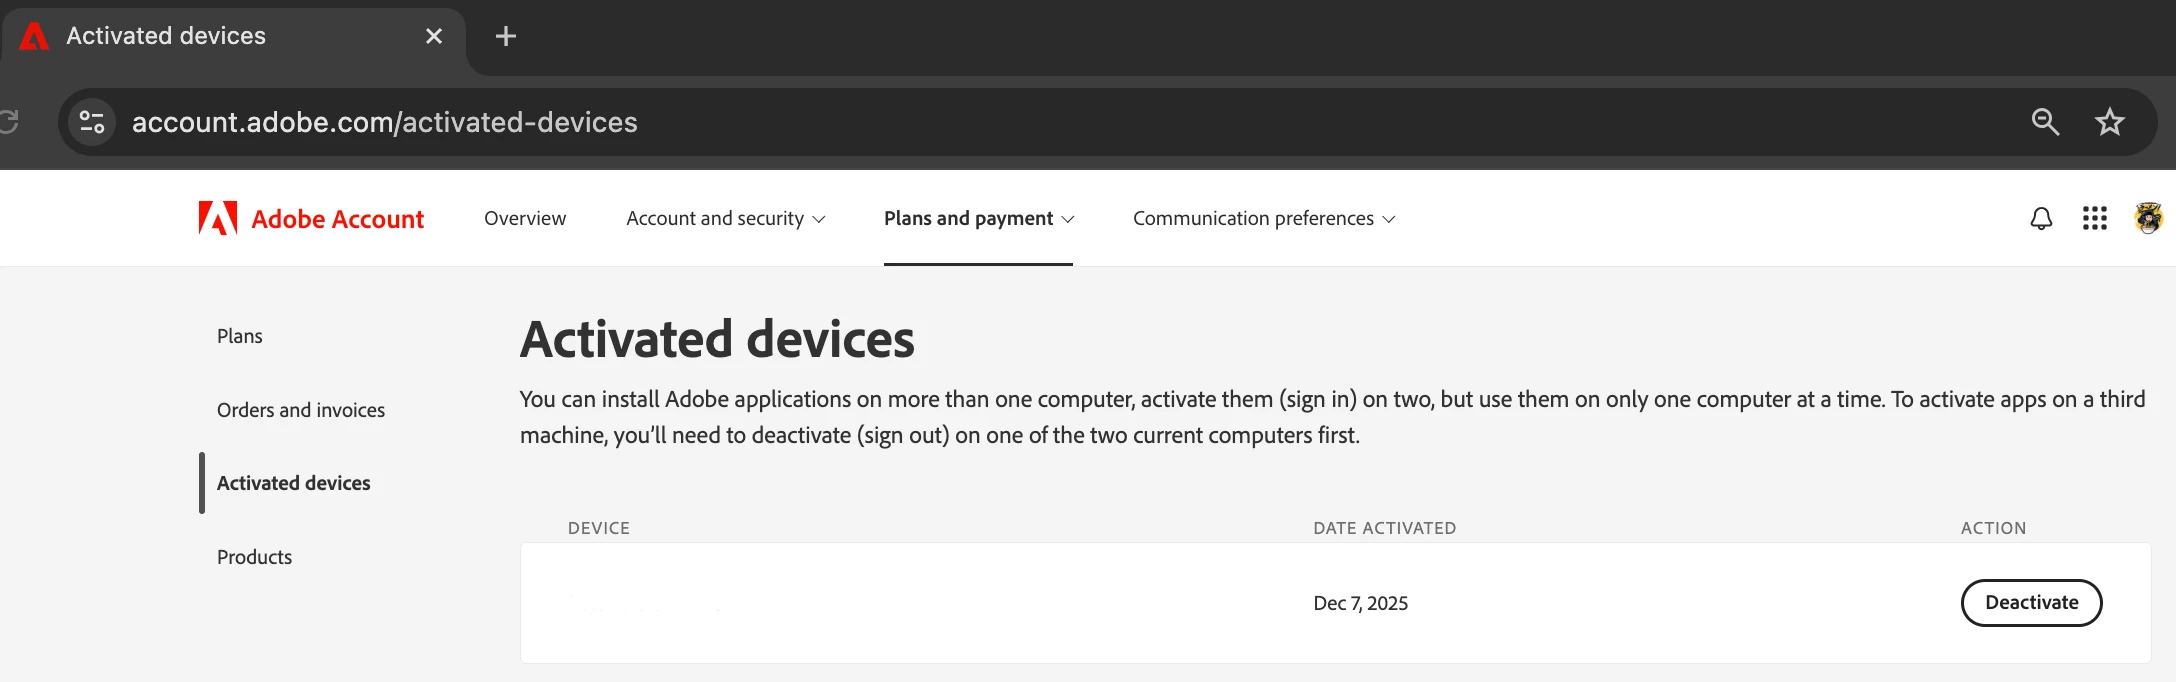The image size is (2176, 682).
Task: Close the Activated devices tab
Action: 434,36
